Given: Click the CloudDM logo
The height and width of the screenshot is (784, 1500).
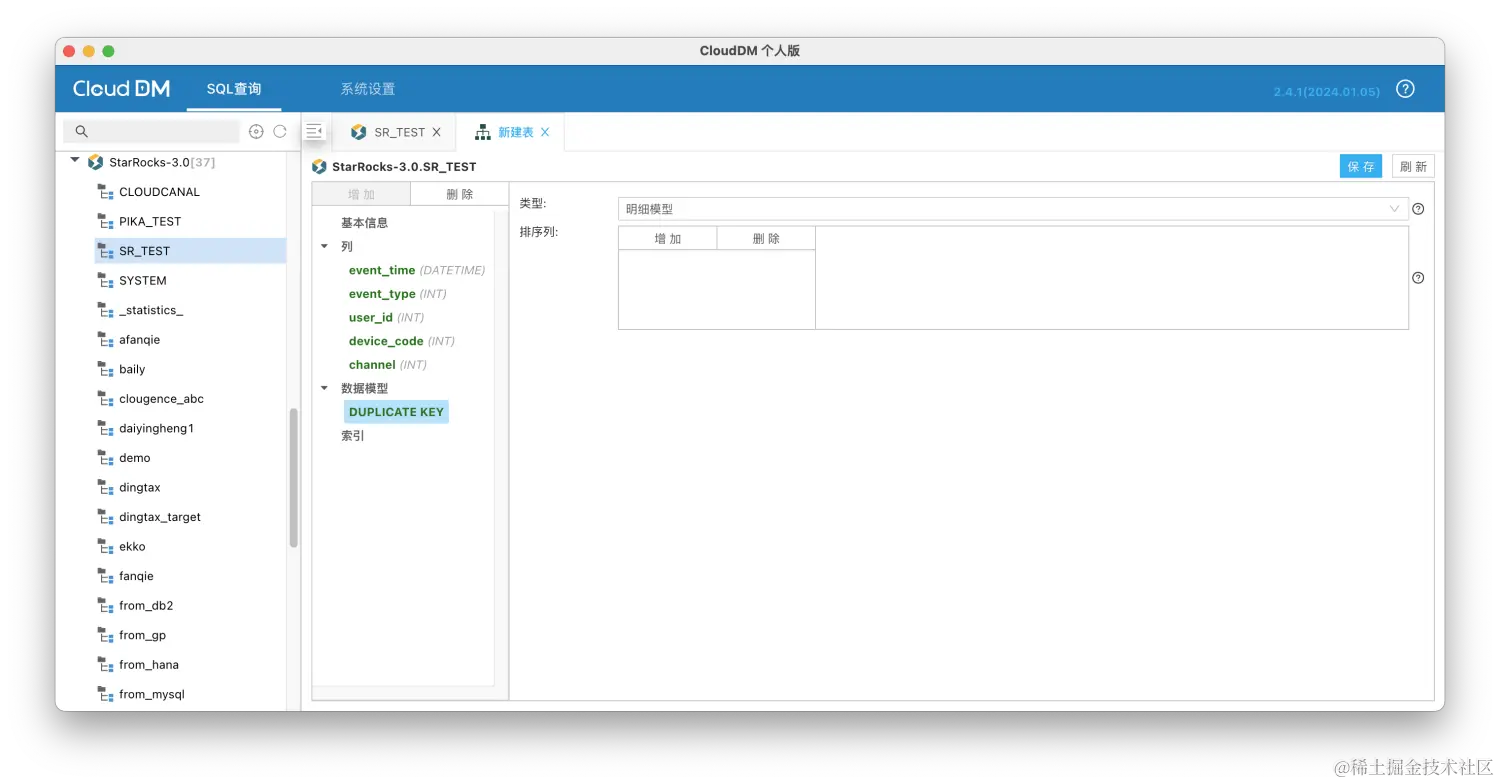Looking at the screenshot, I should [121, 89].
